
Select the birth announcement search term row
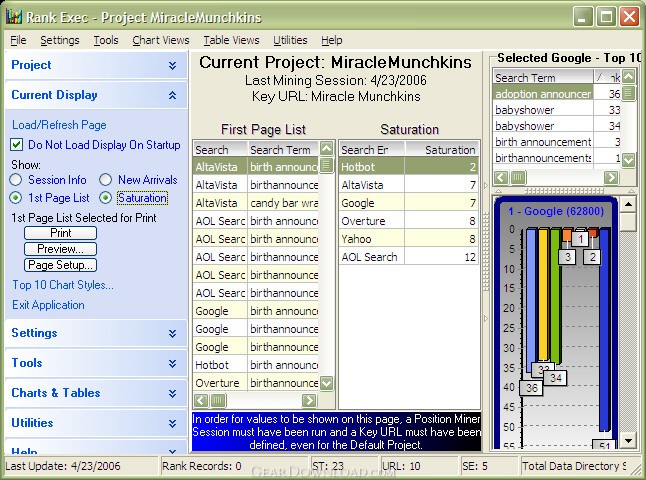(557, 142)
